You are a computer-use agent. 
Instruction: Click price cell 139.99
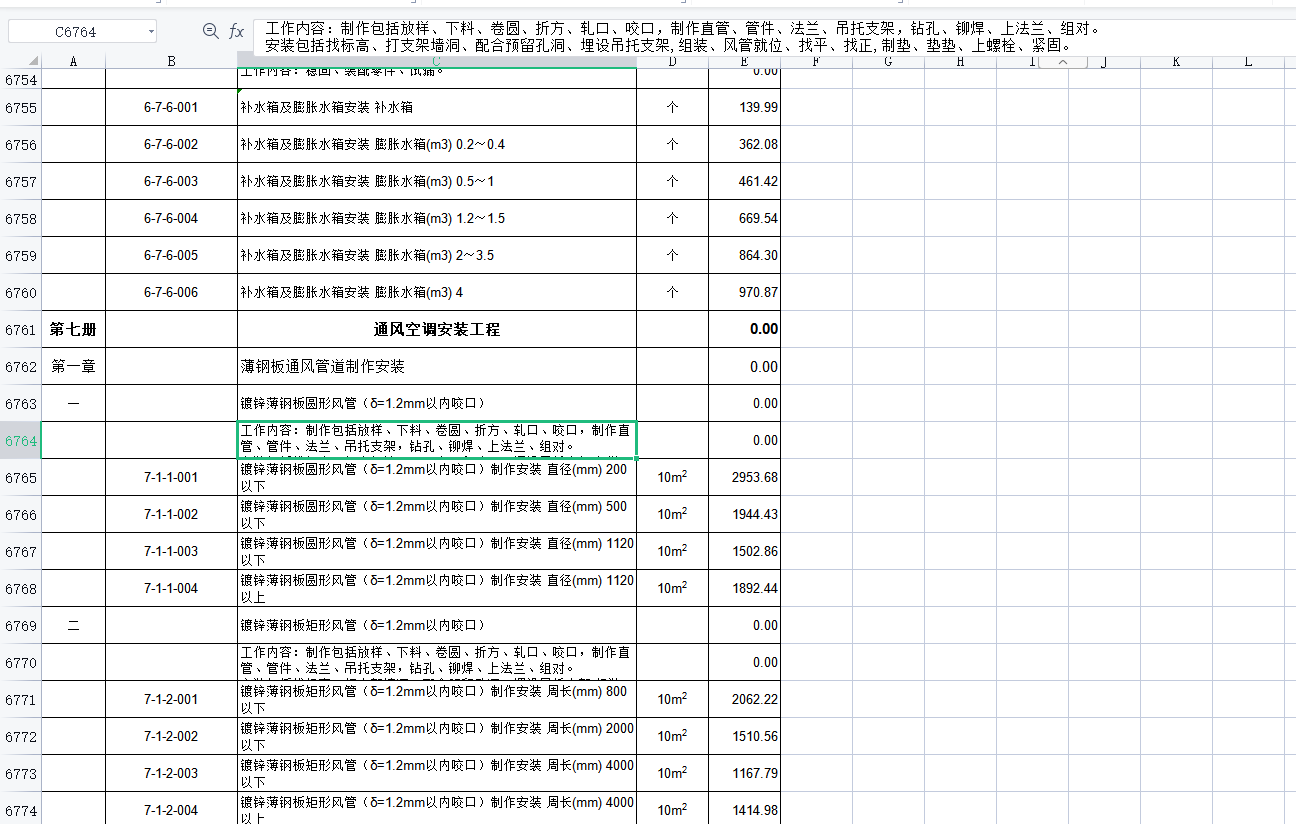point(744,107)
